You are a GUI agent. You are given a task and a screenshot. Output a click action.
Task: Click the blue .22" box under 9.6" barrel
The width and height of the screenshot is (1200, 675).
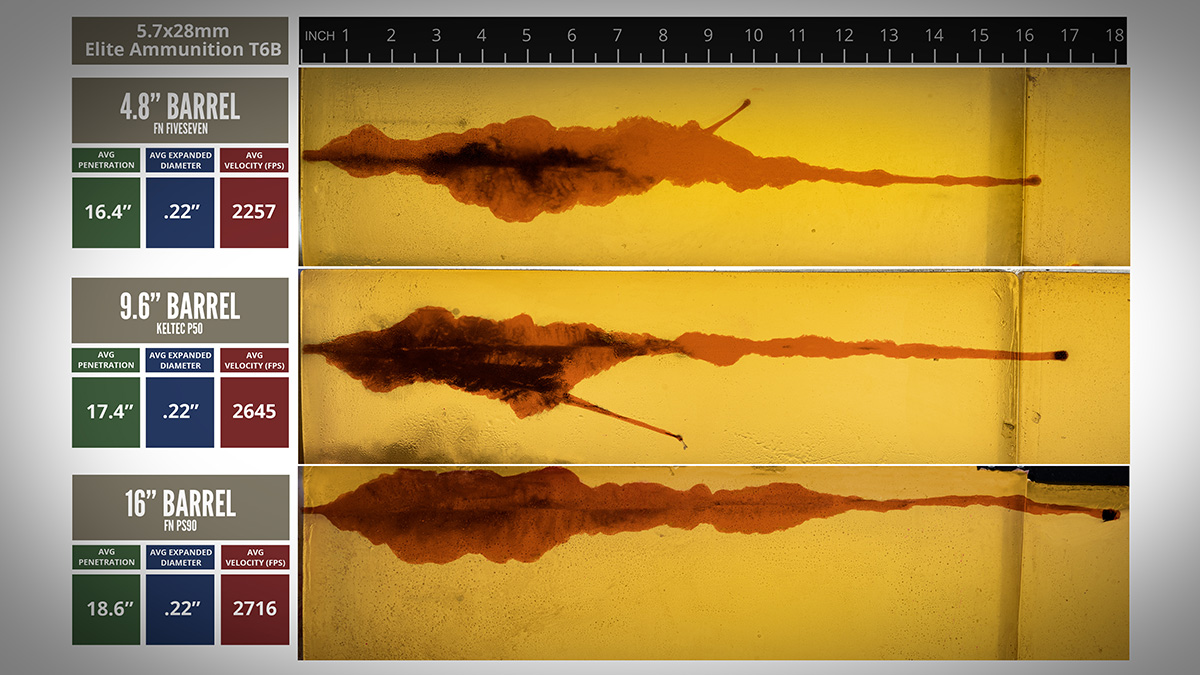tap(180, 412)
